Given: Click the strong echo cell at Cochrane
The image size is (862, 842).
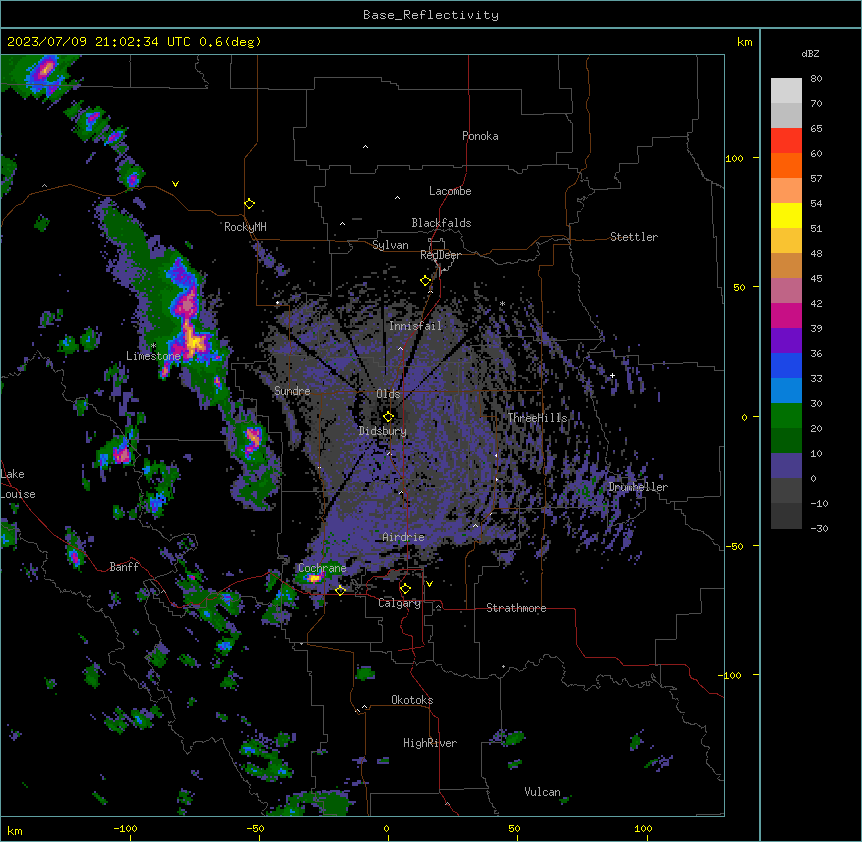Looking at the screenshot, I should (313, 578).
